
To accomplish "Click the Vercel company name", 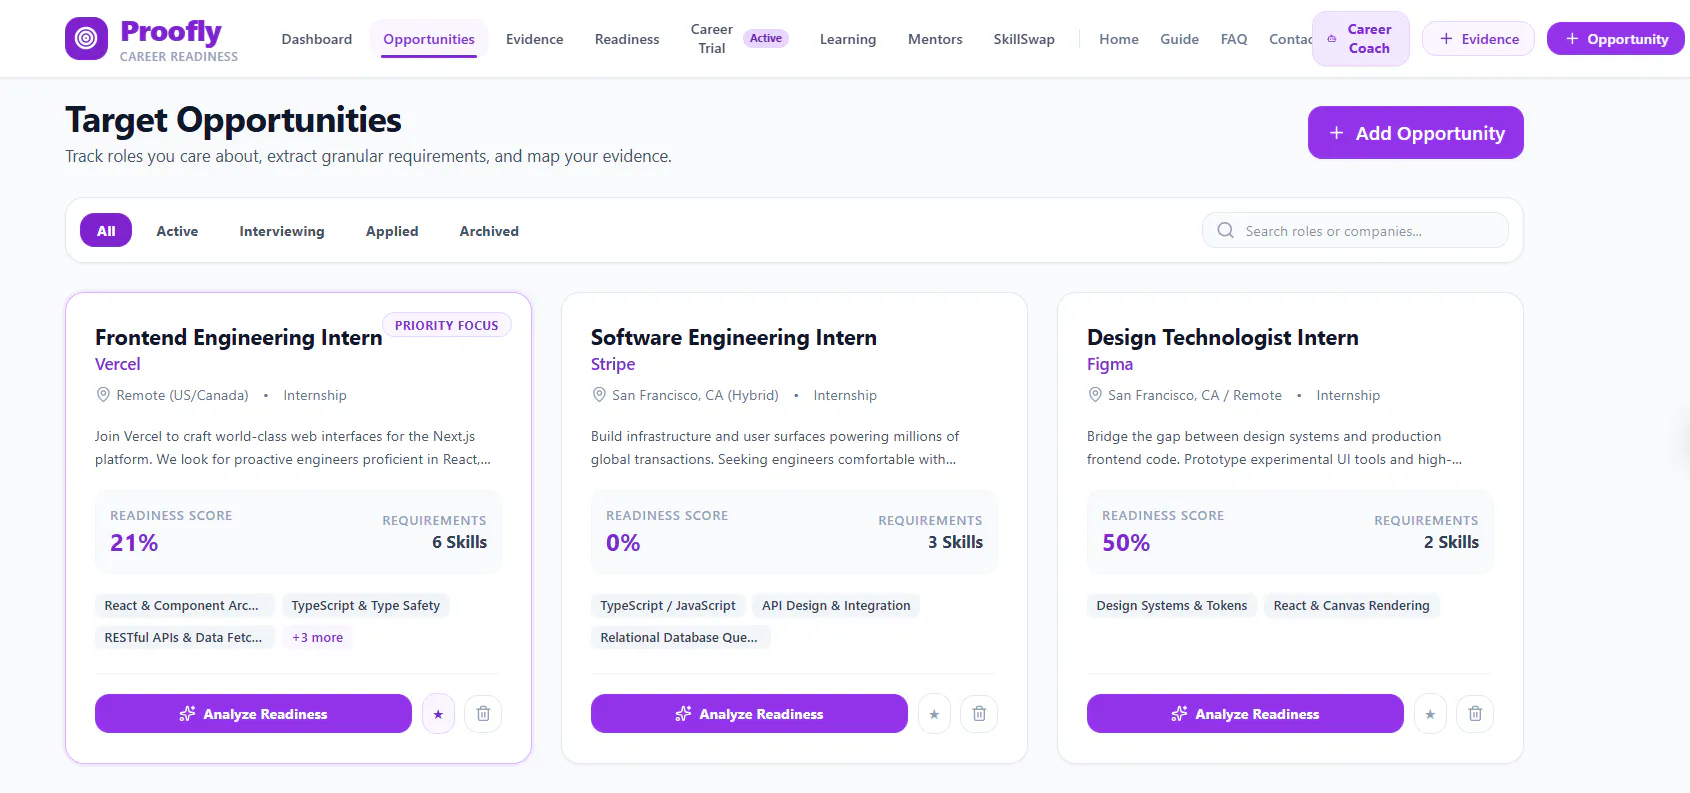I will pos(117,364).
